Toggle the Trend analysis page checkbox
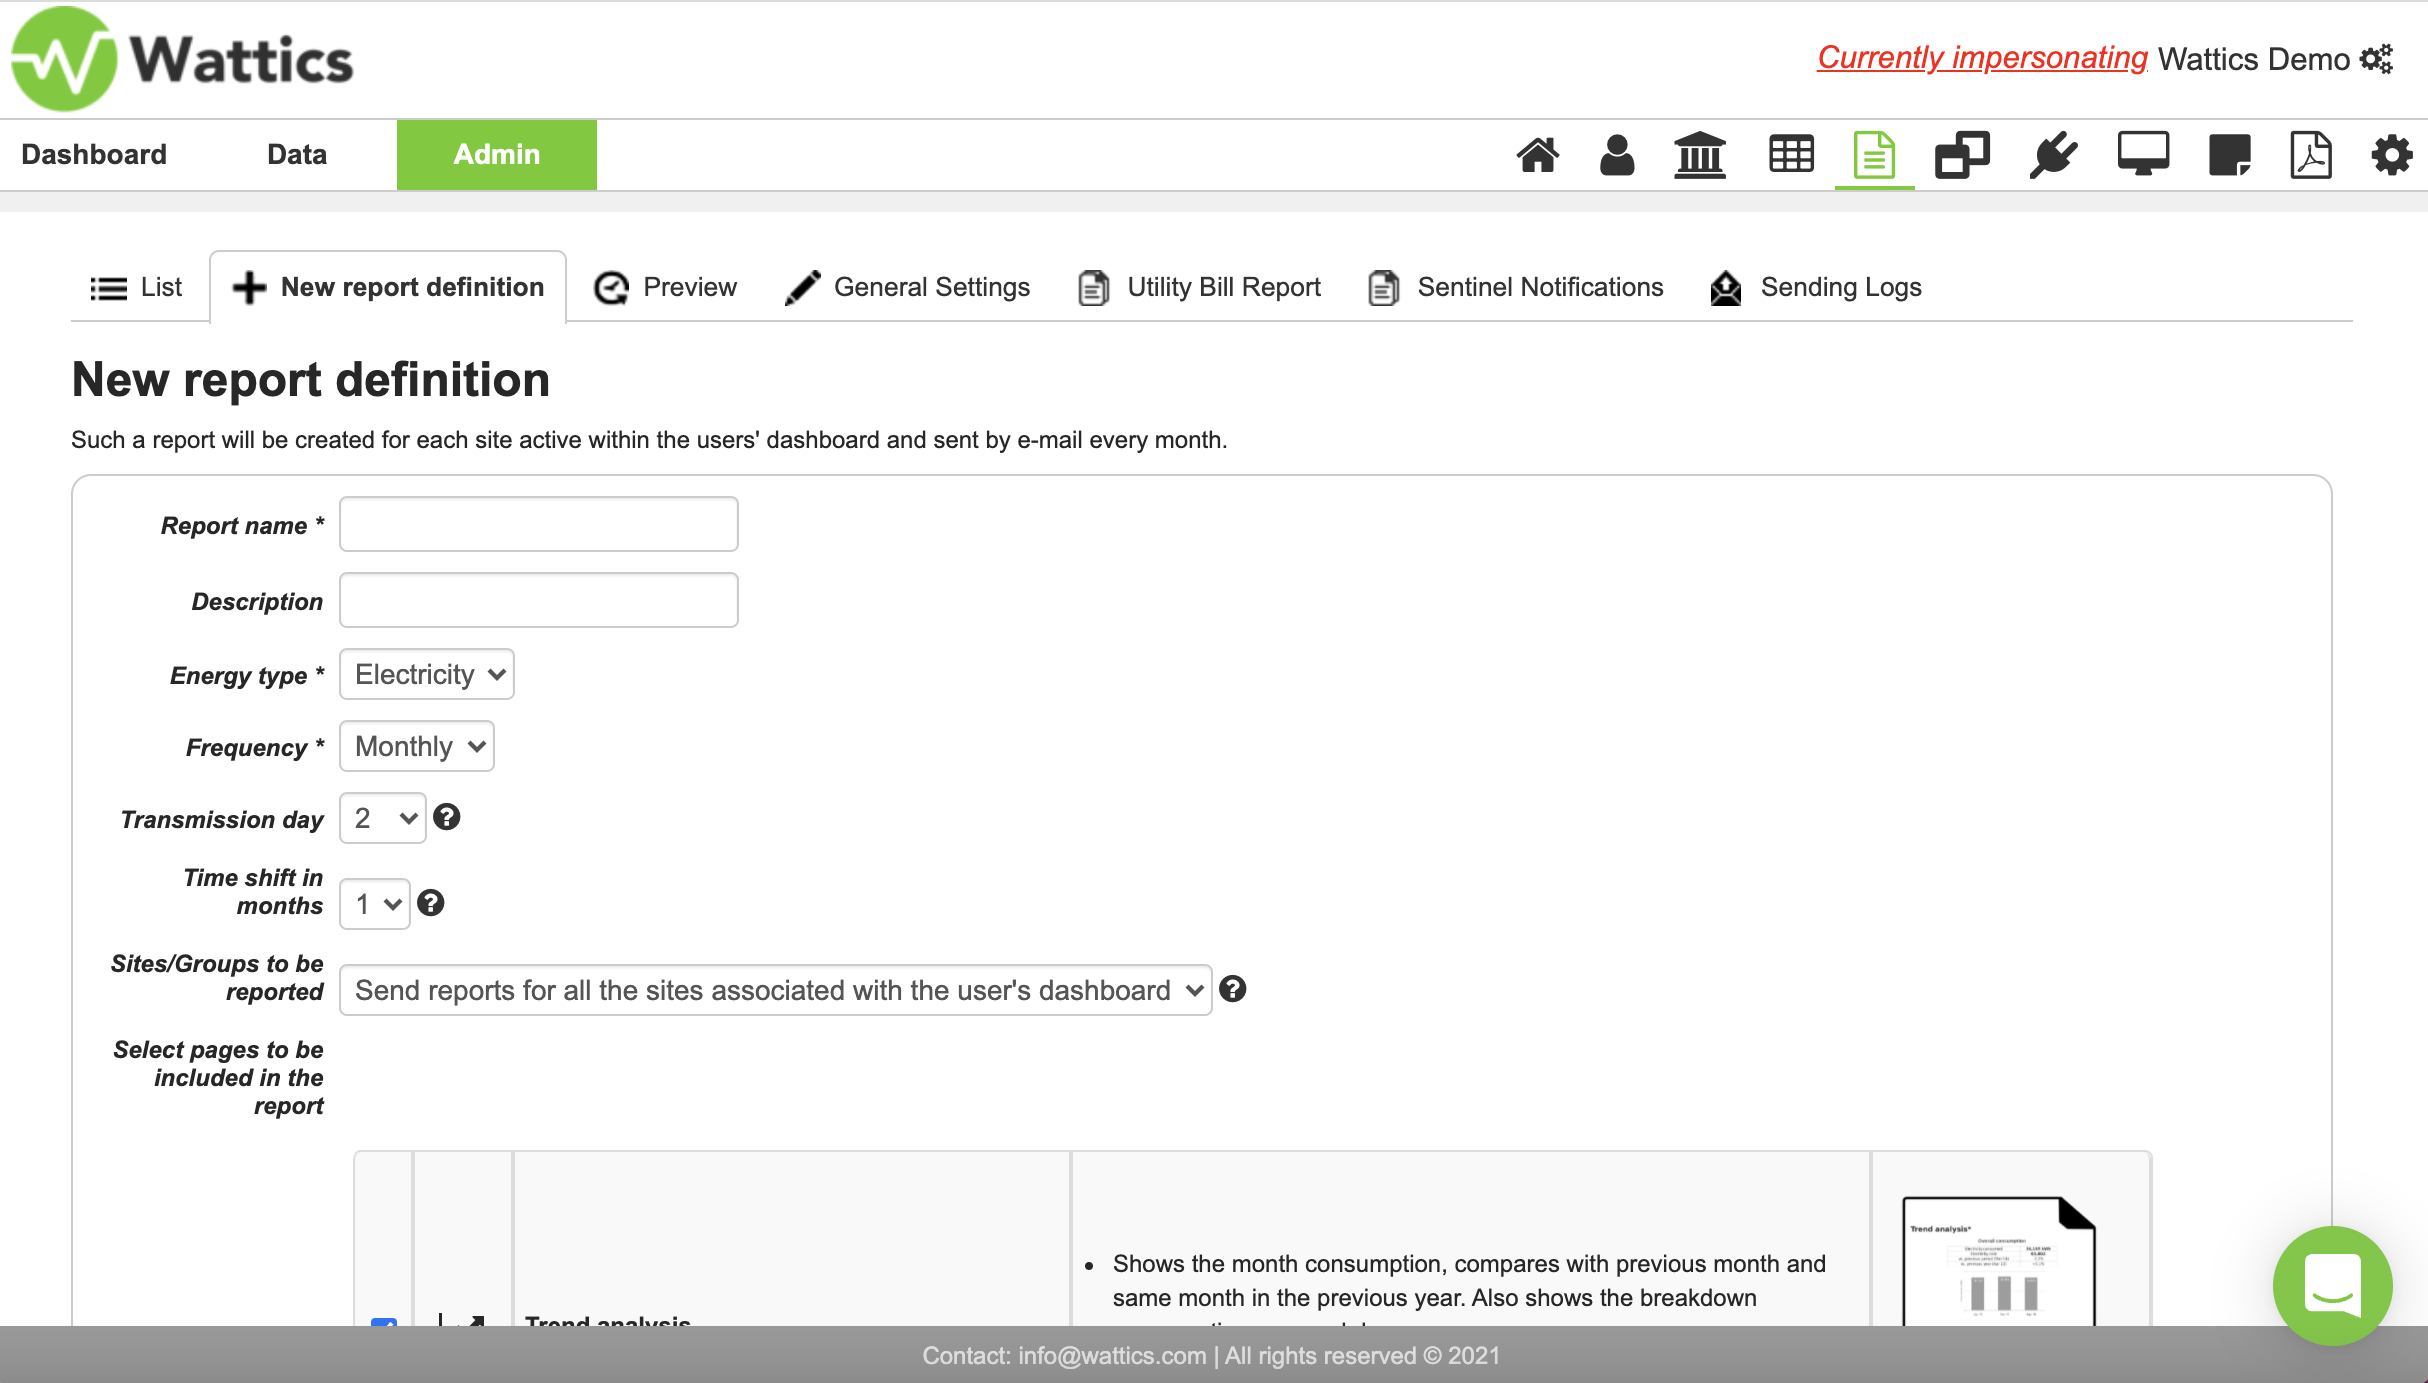This screenshot has height=1383, width=2428. [384, 1321]
